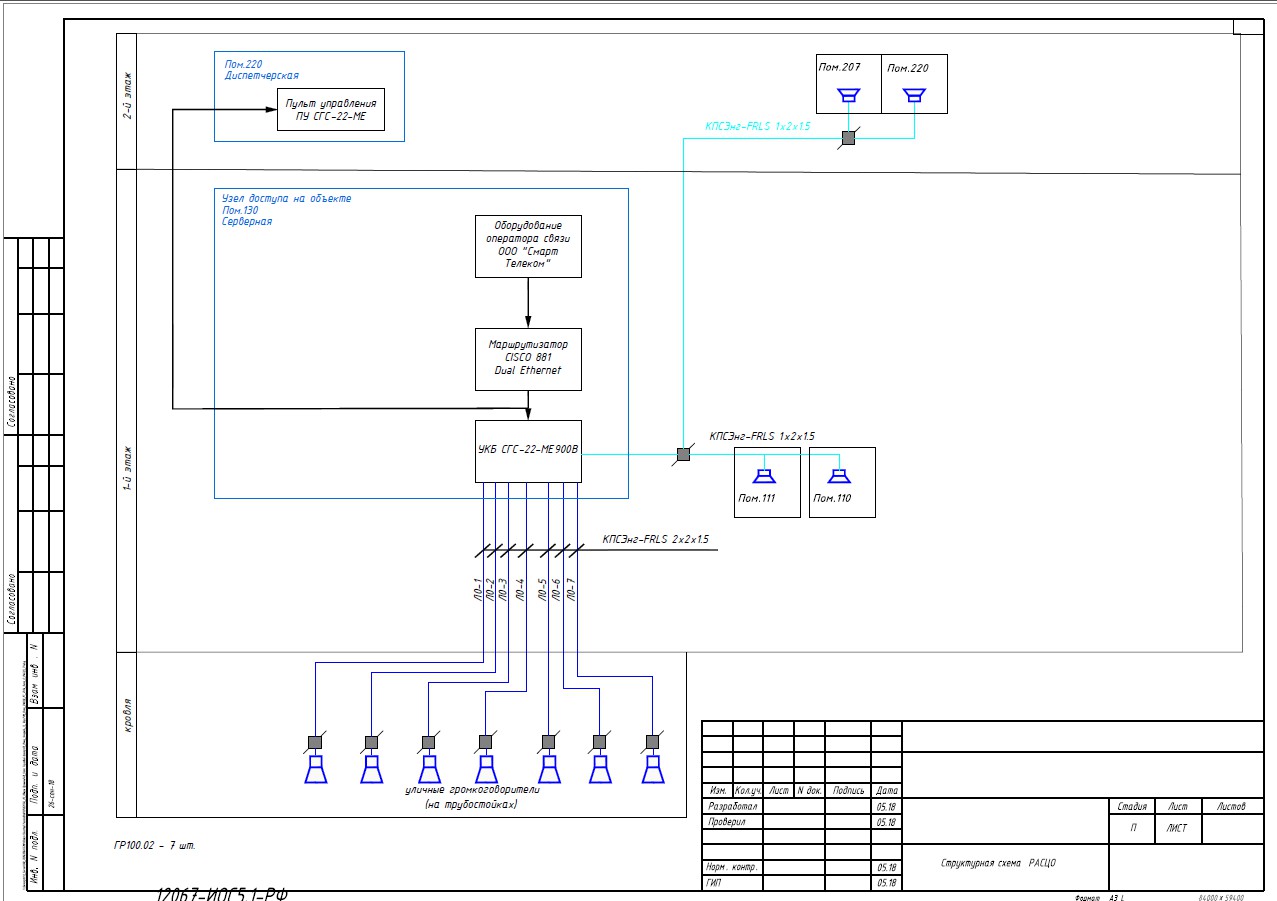The height and width of the screenshot is (901, 1277).
Task: Select the УКБ СГС-22-МЕ900В block
Action: click(528, 451)
